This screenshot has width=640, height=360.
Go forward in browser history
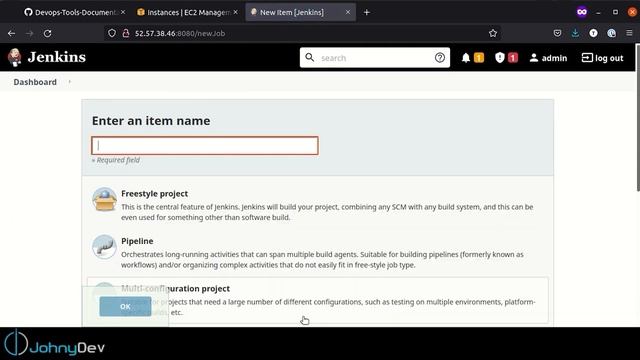pyautogui.click(x=29, y=33)
